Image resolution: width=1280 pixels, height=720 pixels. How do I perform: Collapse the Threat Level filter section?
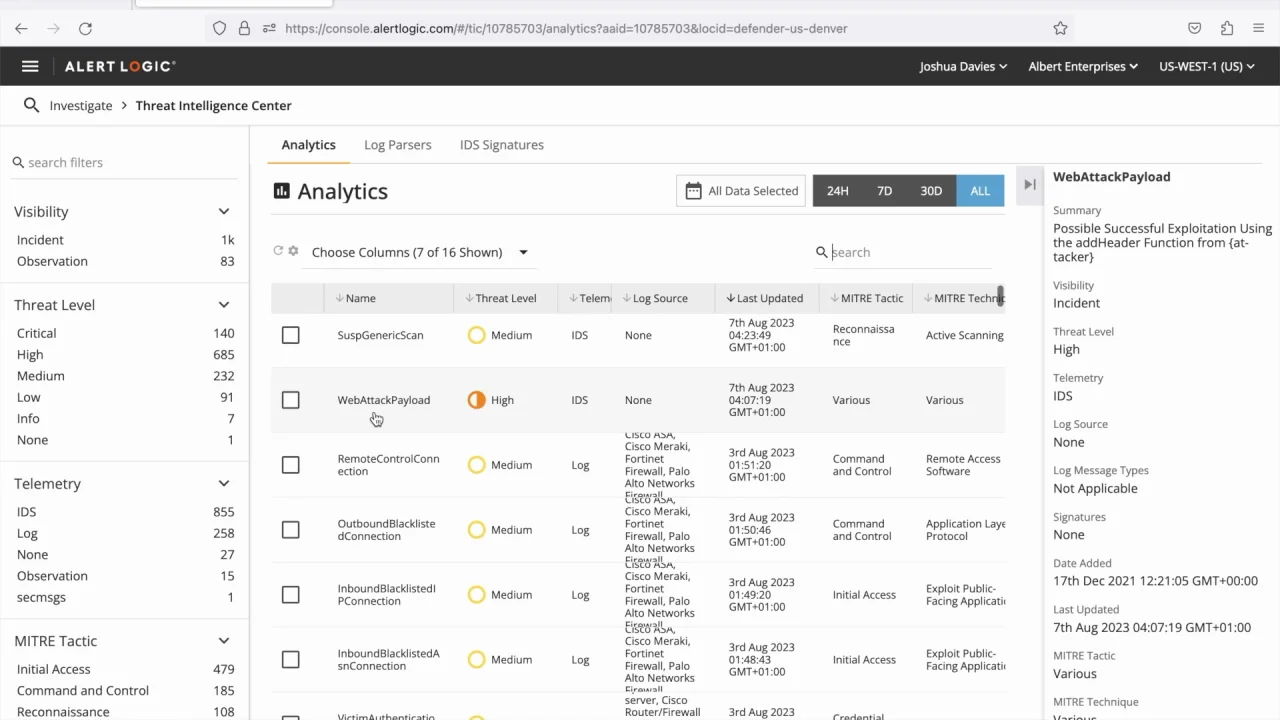click(x=224, y=305)
